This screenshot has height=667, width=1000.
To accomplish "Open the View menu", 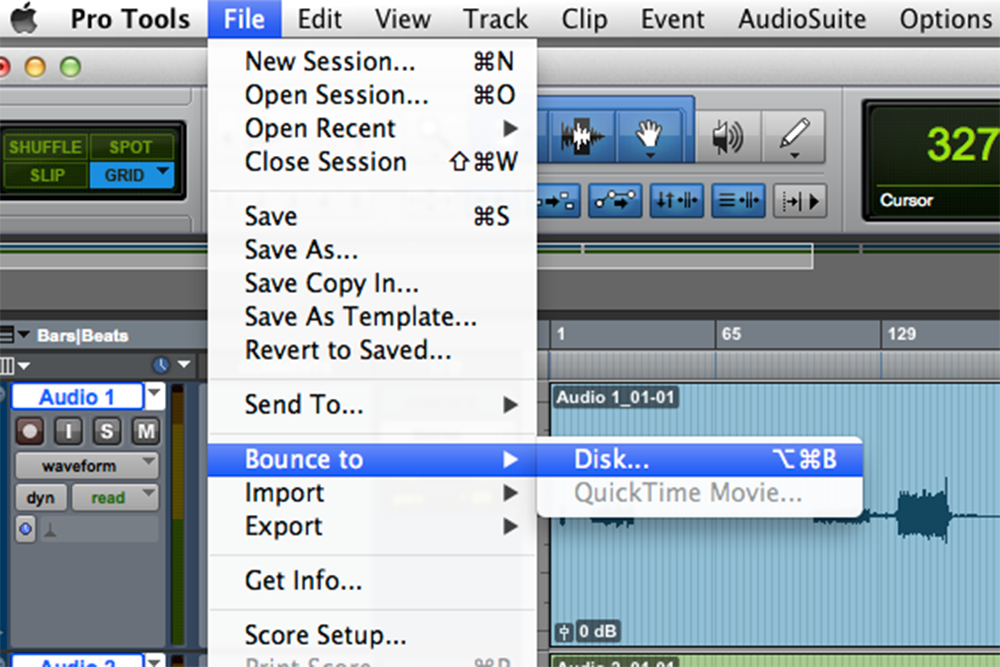I will (402, 18).
